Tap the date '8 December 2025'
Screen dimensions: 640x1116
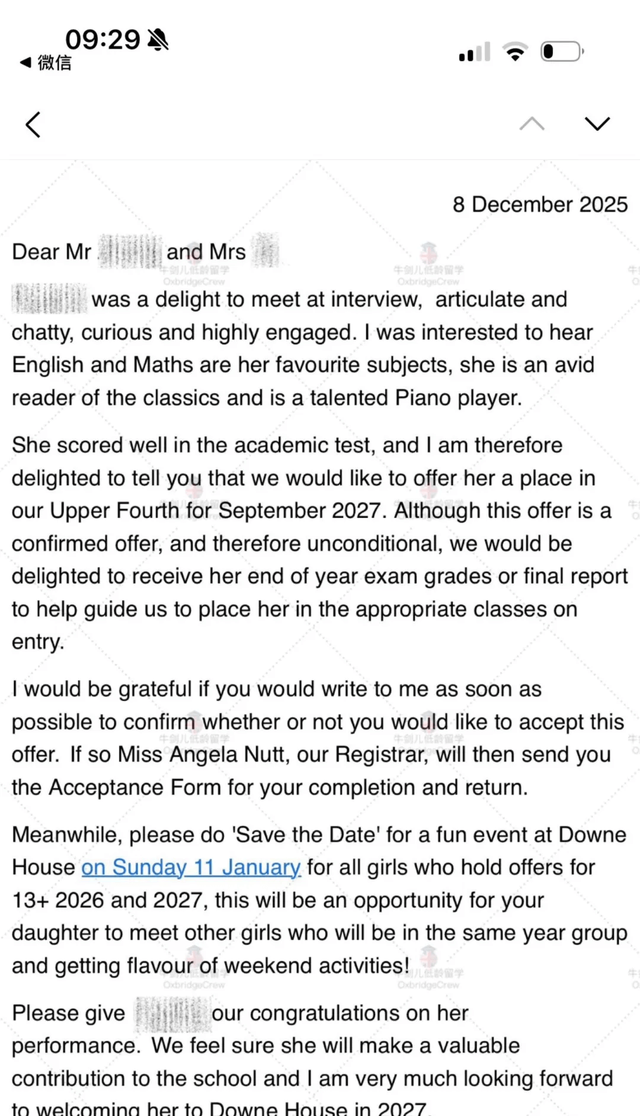click(x=540, y=204)
